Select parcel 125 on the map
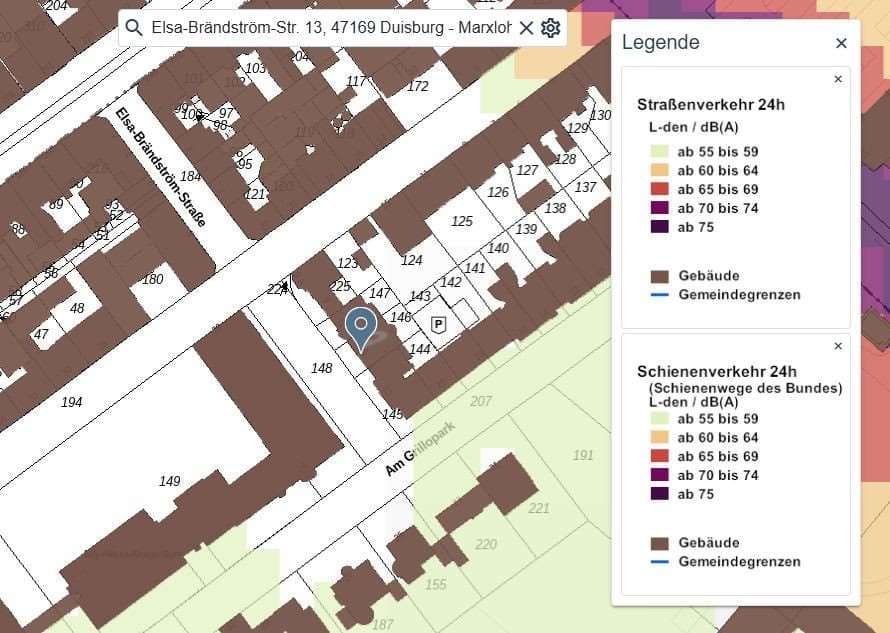Viewport: 890px width, 633px height. click(x=461, y=221)
